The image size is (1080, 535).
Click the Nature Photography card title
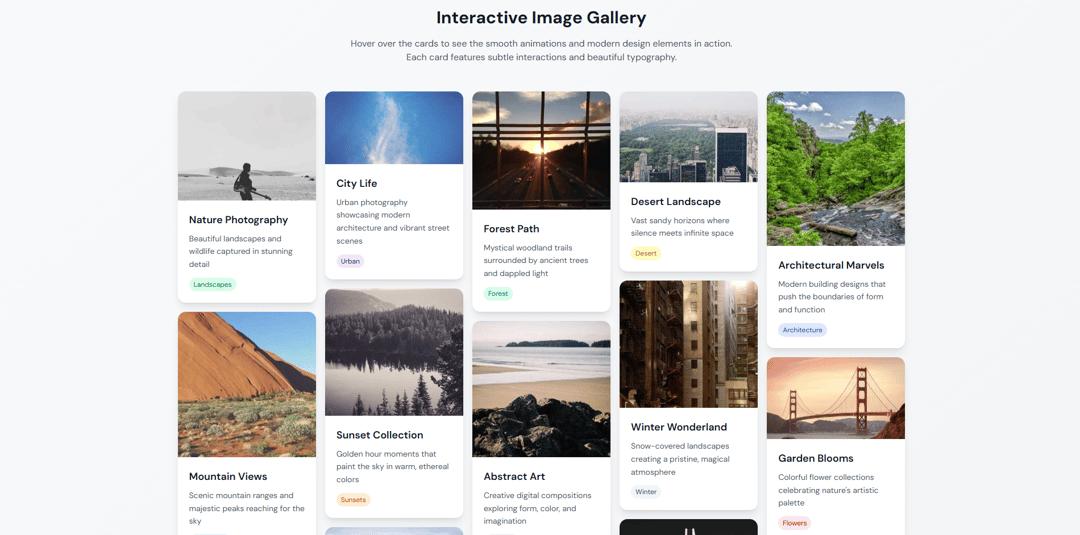238,220
